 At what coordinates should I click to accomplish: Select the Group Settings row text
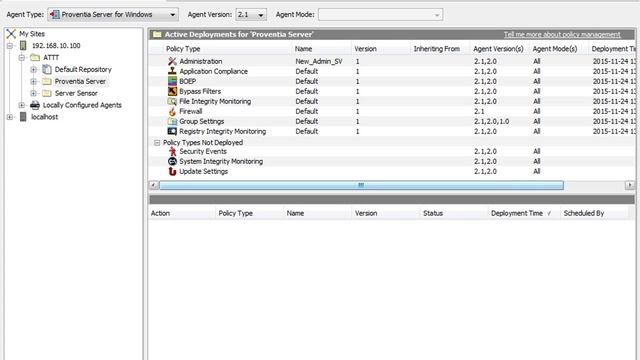202,121
